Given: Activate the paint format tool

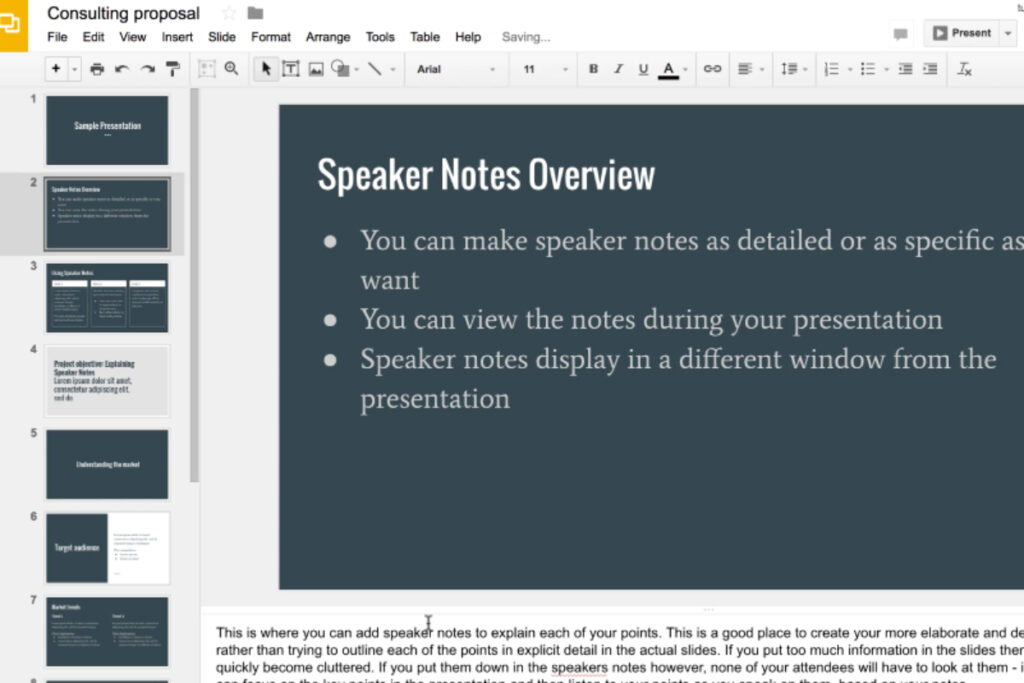Looking at the screenshot, I should [173, 69].
